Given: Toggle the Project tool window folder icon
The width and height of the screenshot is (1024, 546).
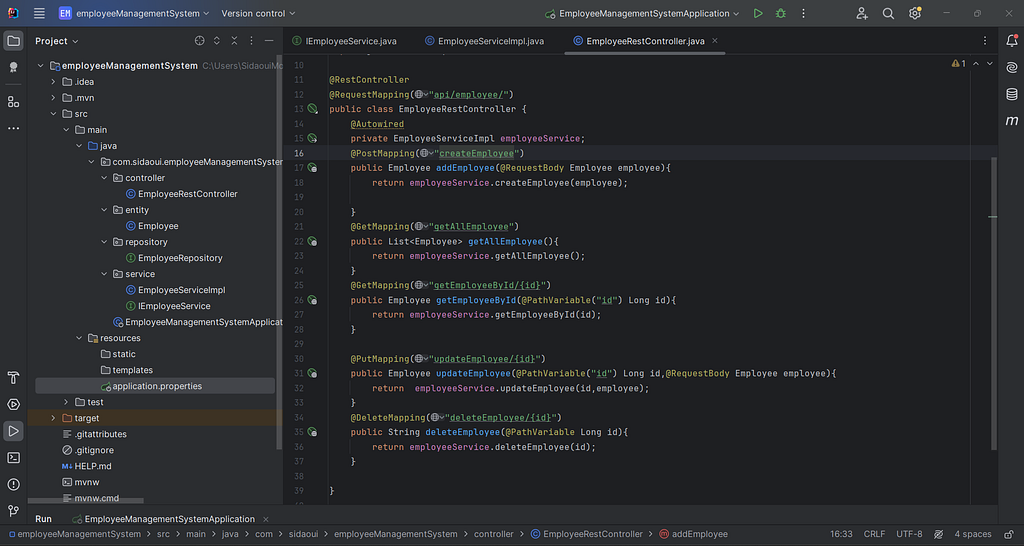Looking at the screenshot, I should (13, 41).
